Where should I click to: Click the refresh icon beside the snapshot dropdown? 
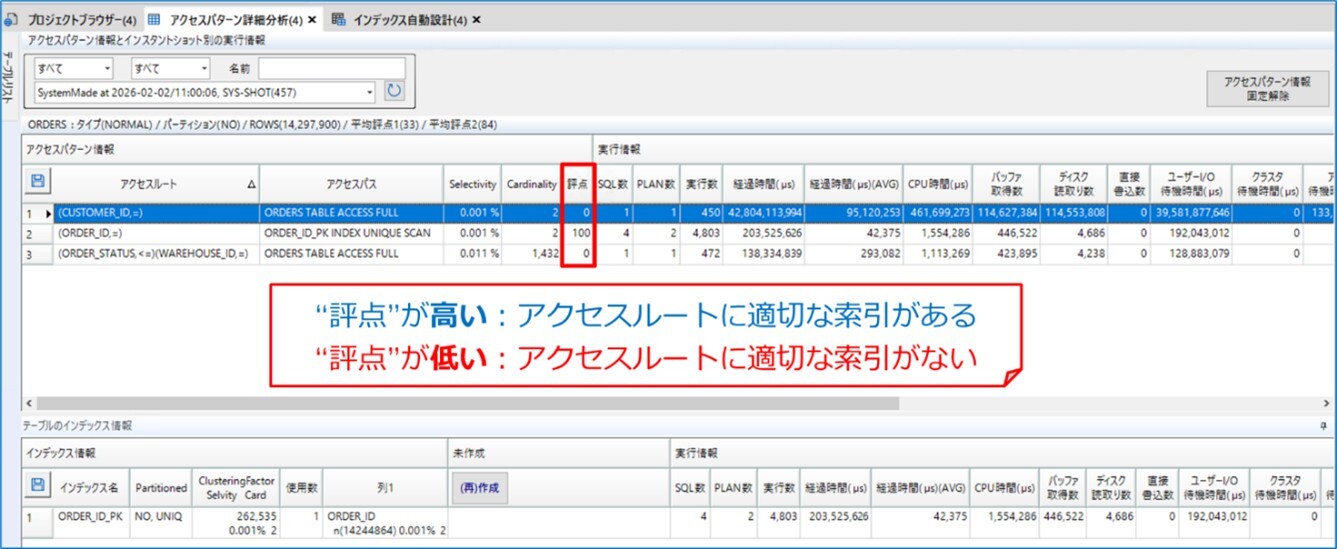(394, 92)
